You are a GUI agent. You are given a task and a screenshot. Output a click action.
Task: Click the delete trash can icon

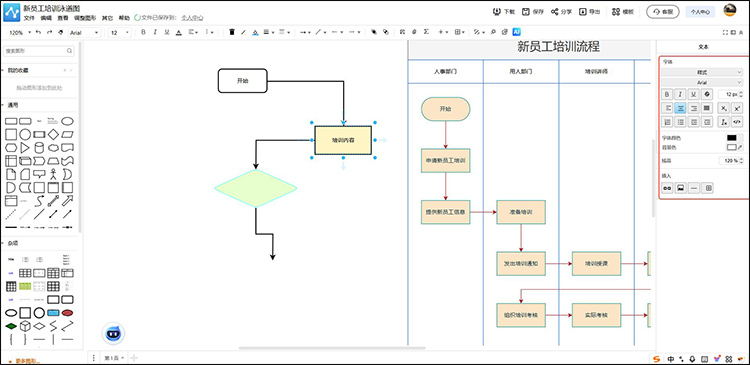[x=232, y=32]
